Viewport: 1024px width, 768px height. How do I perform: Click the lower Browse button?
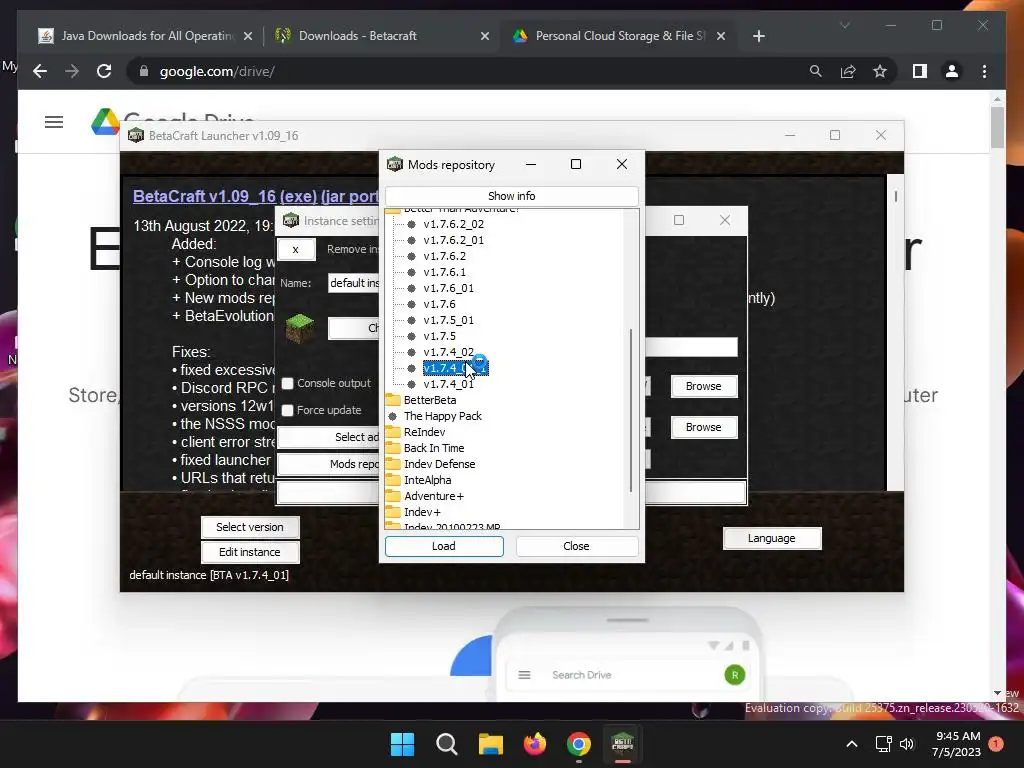pyautogui.click(x=703, y=427)
